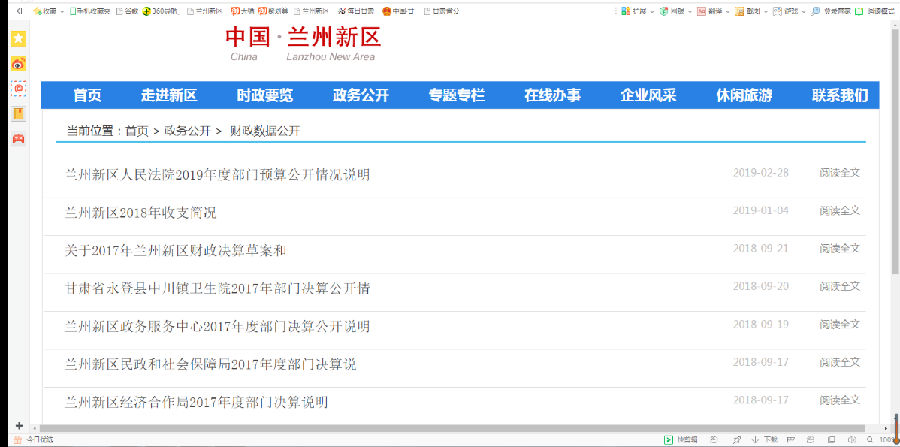Open the 政务公开 navigation menu item
The image size is (900, 447).
point(360,96)
